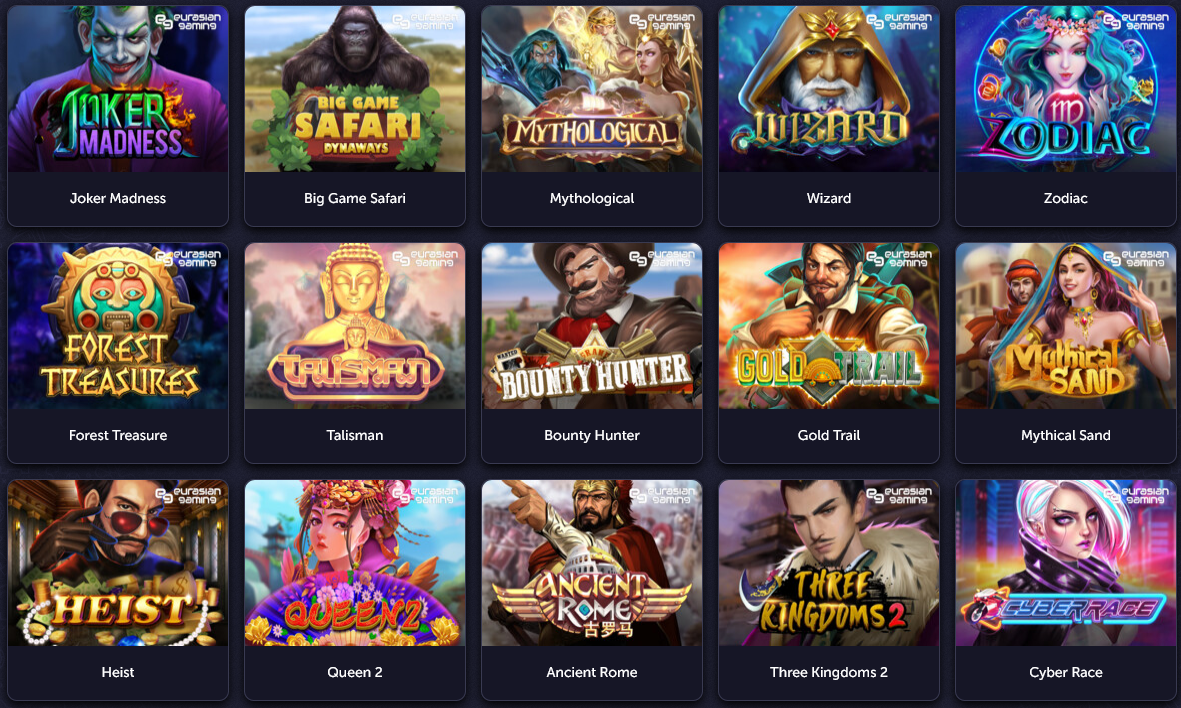This screenshot has width=1181, height=708.
Task: Launch the Queen 2 game artwork
Action: click(355, 563)
